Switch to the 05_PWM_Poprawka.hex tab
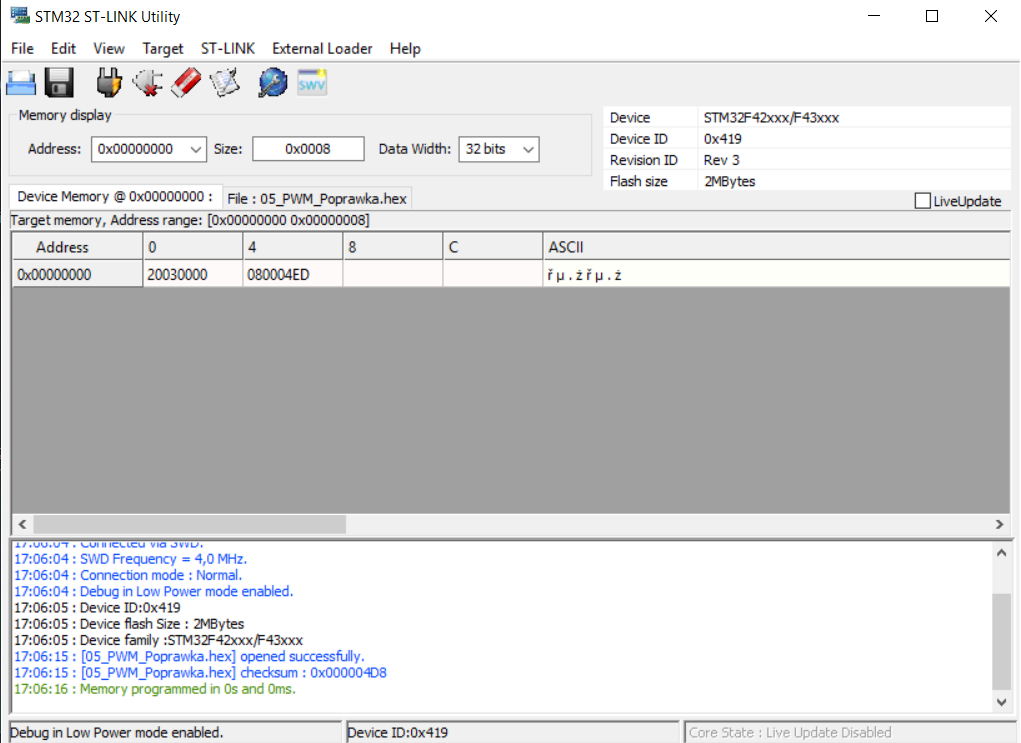This screenshot has width=1021, height=743. (318, 197)
